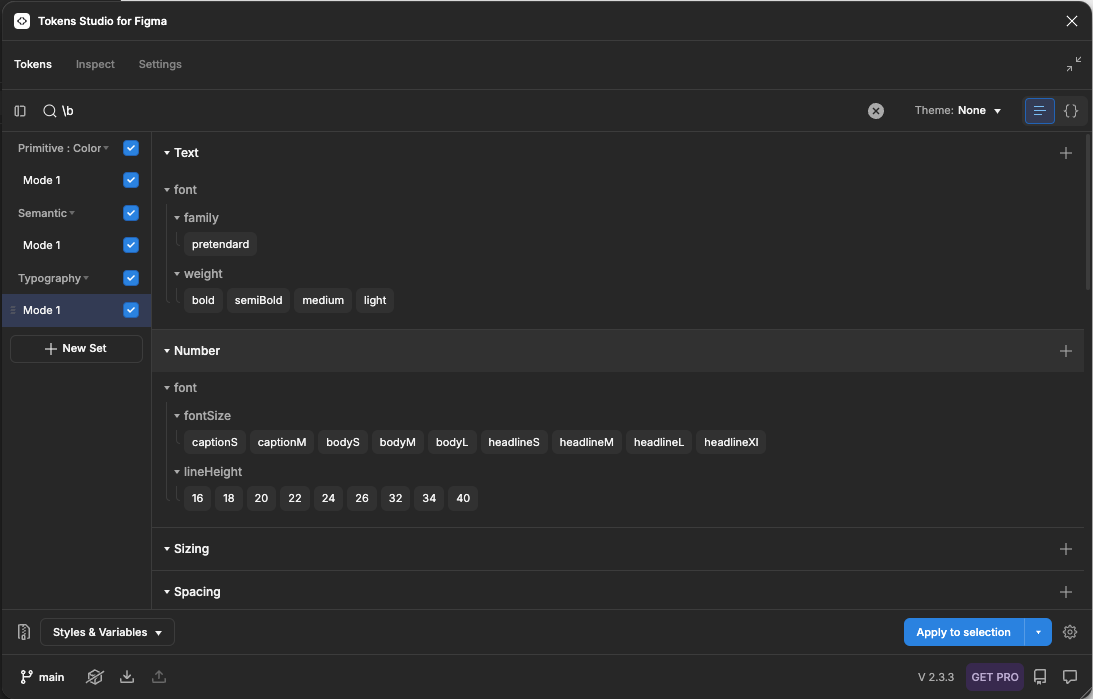Open the Apply to selection dropdown arrow

tap(1038, 632)
